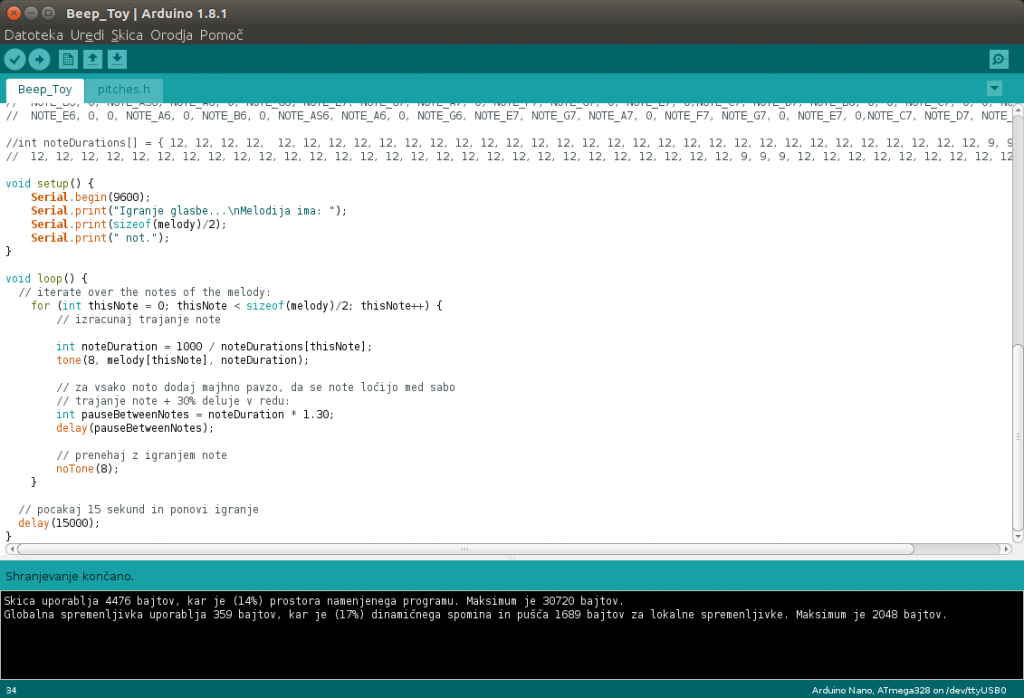Click the Save sketch down-arrow icon
This screenshot has width=1024, height=698.
117,59
